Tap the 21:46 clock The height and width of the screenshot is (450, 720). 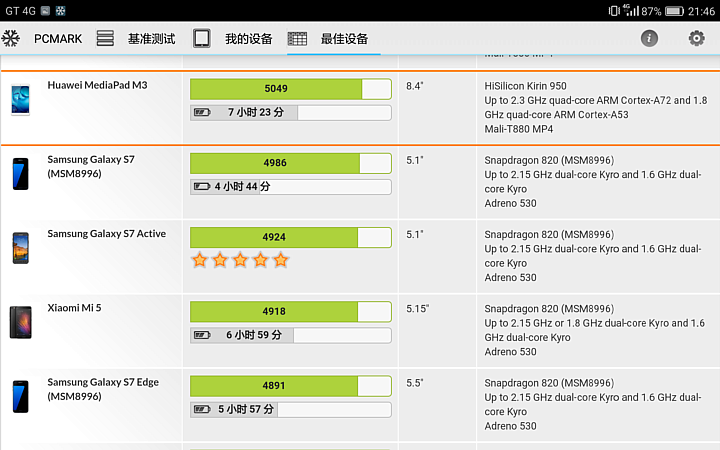pyautogui.click(x=701, y=11)
